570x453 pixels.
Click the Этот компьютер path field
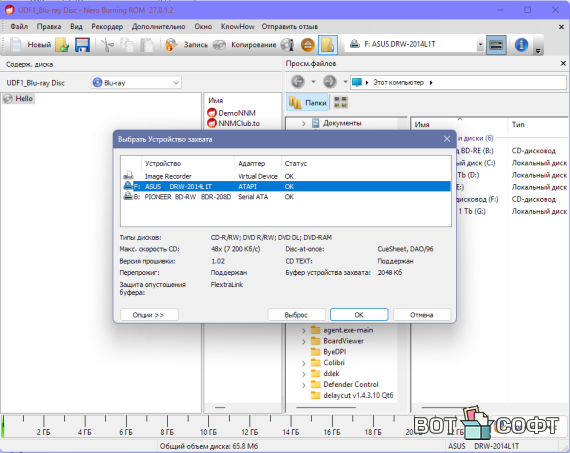(458, 83)
